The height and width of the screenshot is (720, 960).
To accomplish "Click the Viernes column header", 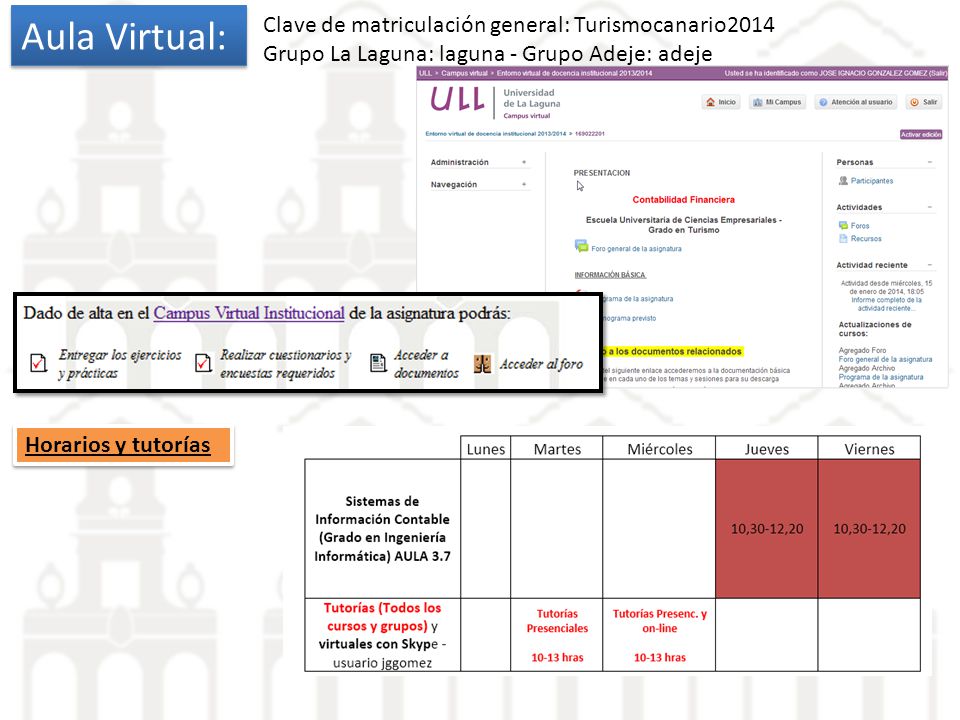I will point(869,448).
